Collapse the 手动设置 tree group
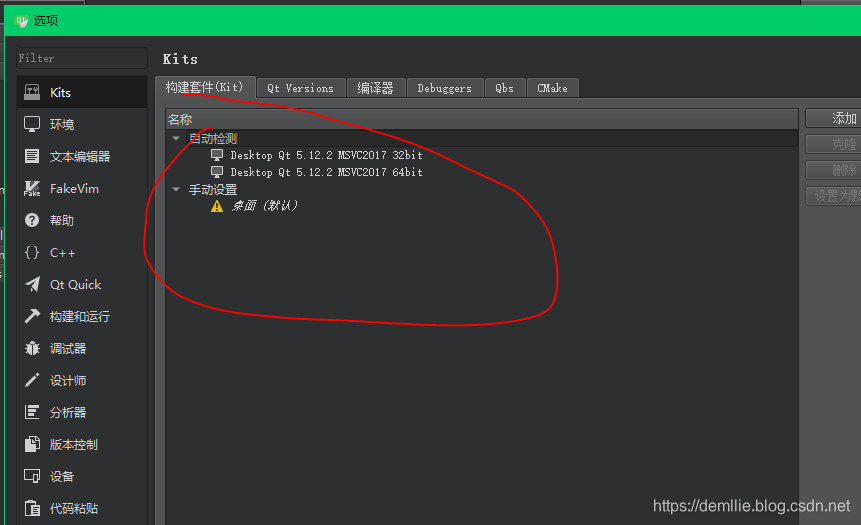861x525 pixels. coord(176,189)
